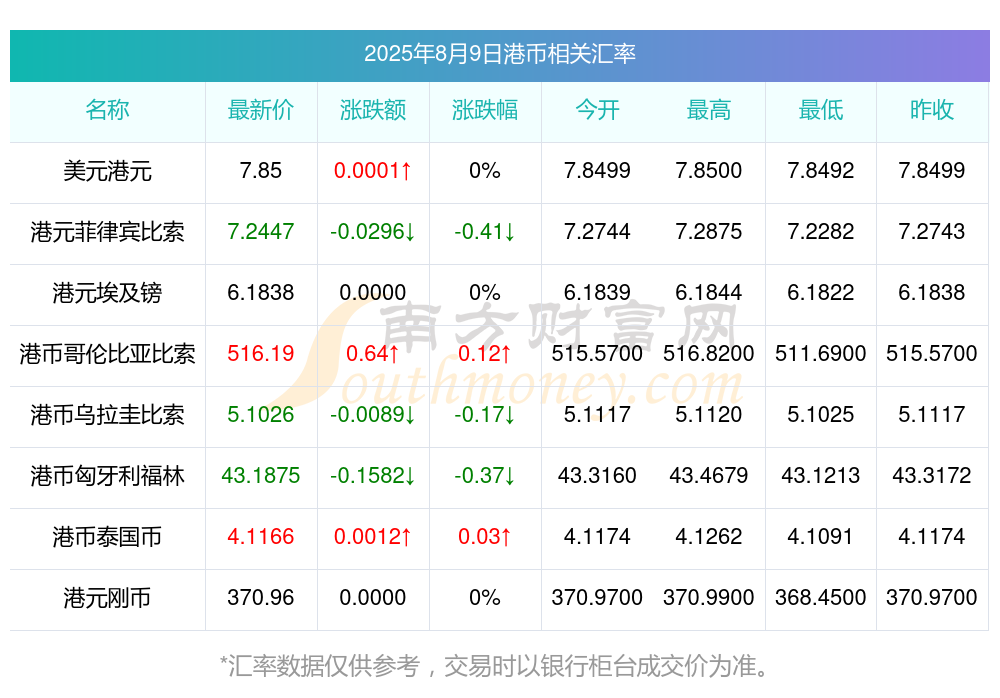Image resolution: width=1000 pixels, height=698 pixels.
Task: Click the red change value 0.0001↑
Action: pos(373,170)
